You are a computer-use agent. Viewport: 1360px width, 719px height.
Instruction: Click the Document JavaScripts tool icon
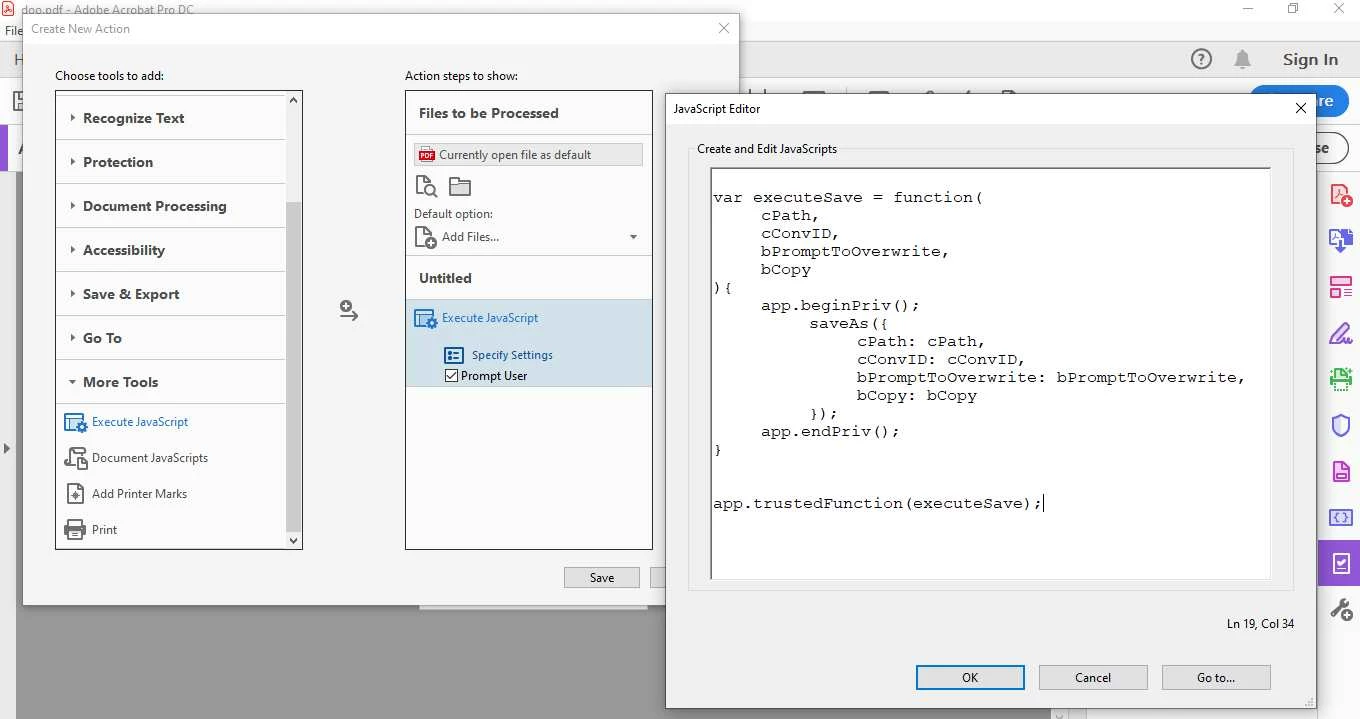(75, 458)
